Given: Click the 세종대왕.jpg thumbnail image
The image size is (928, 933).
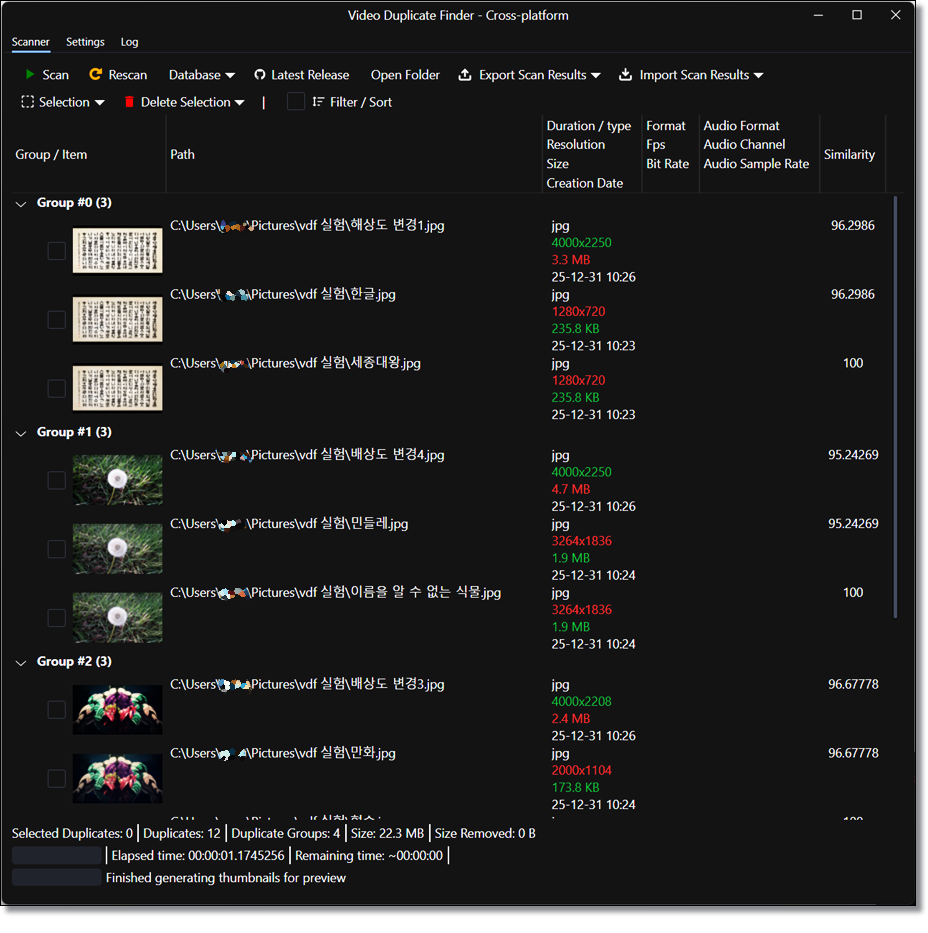Looking at the screenshot, I should (x=117, y=387).
